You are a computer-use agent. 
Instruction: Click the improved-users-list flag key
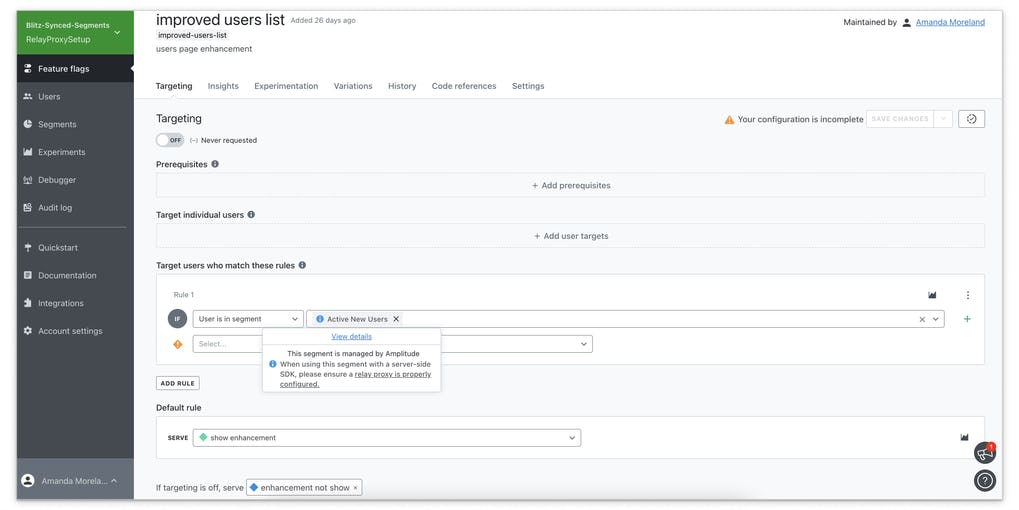192,35
